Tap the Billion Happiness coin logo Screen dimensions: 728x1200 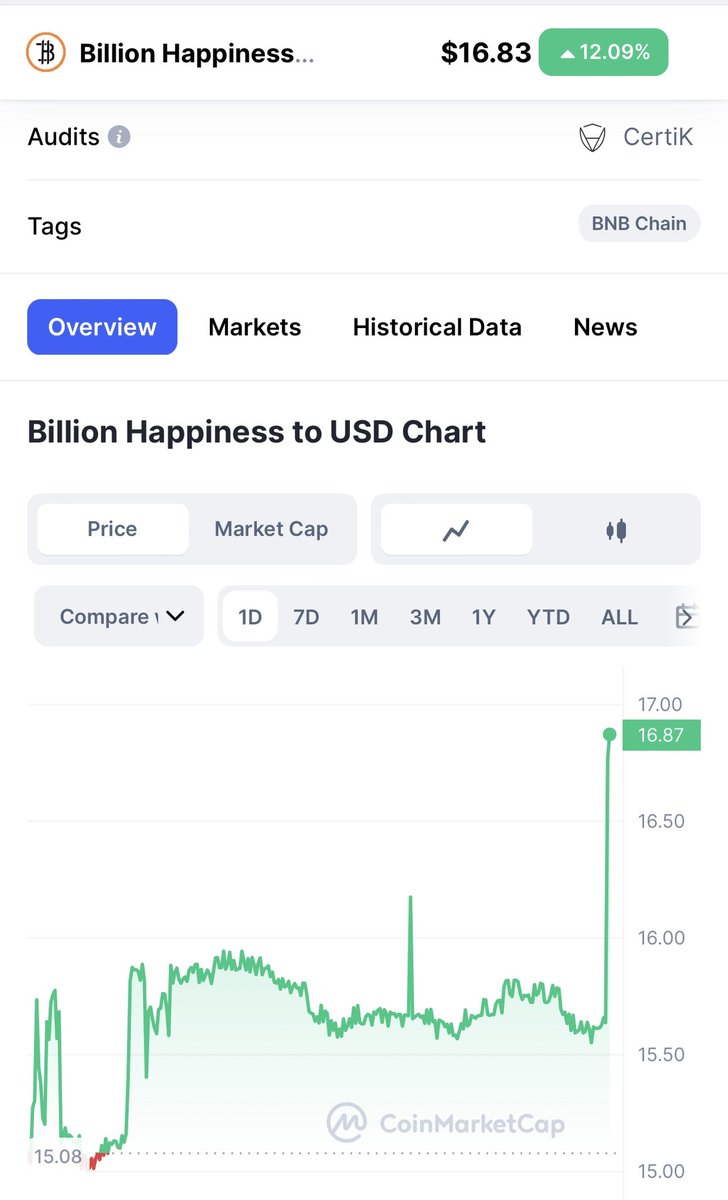point(45,53)
